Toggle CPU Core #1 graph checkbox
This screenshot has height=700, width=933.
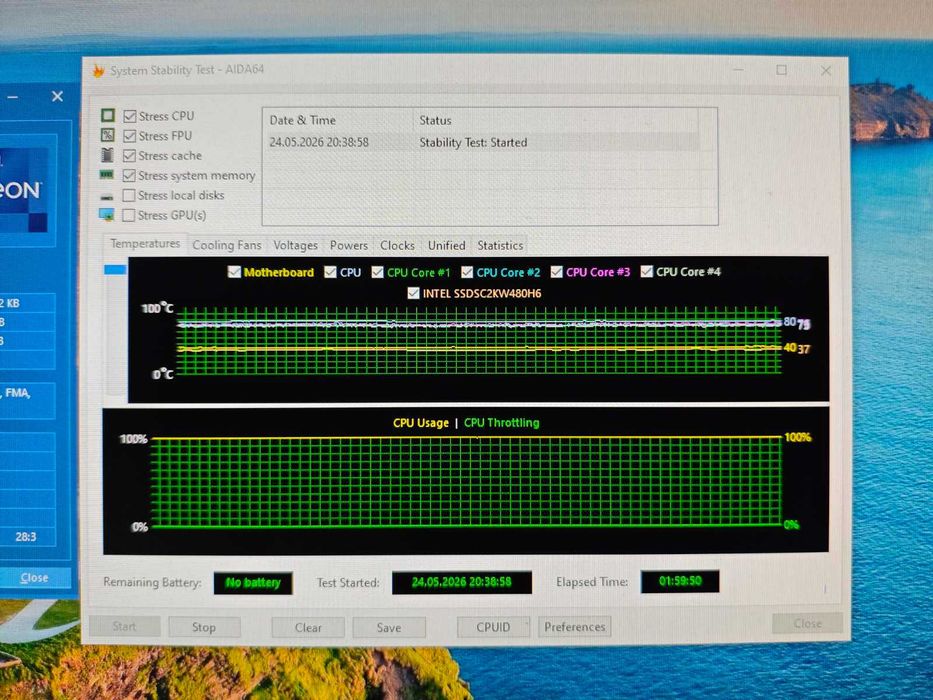point(377,272)
